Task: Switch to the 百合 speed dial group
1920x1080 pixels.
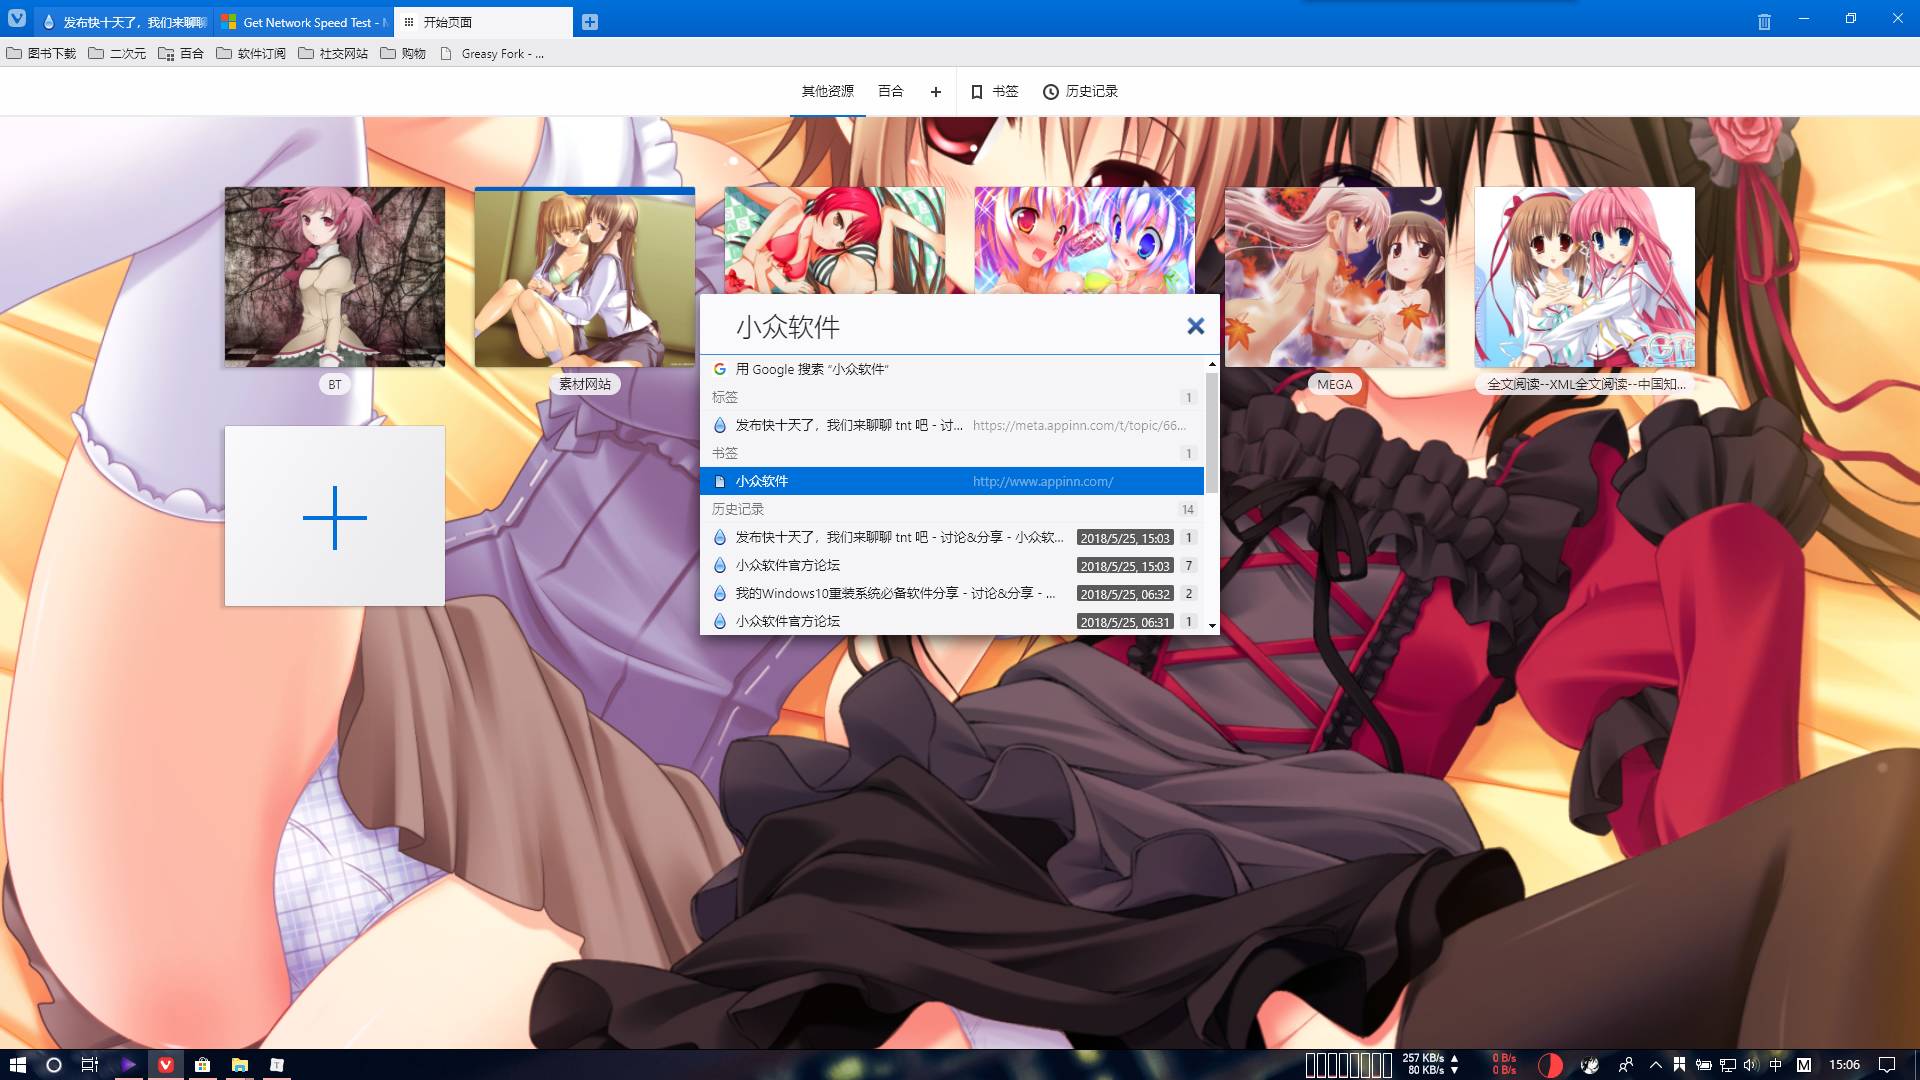Action: pyautogui.click(x=890, y=92)
